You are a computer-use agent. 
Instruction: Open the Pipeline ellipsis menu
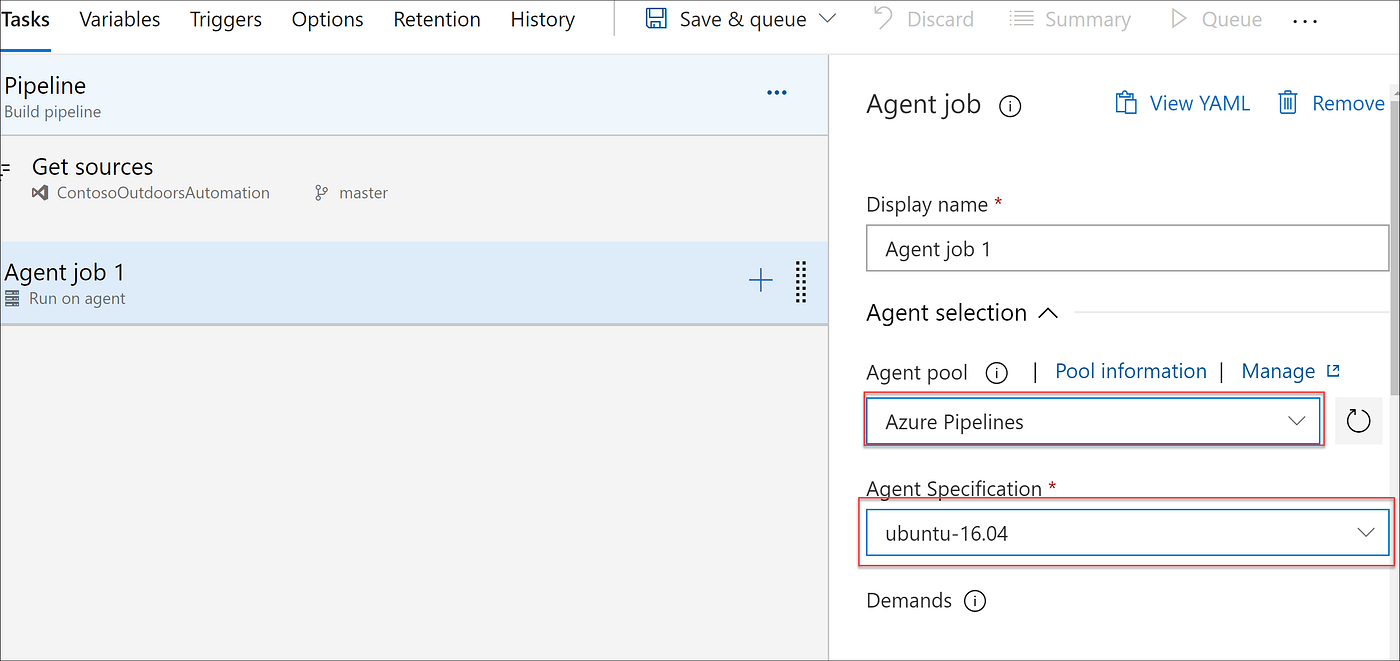pos(777,93)
